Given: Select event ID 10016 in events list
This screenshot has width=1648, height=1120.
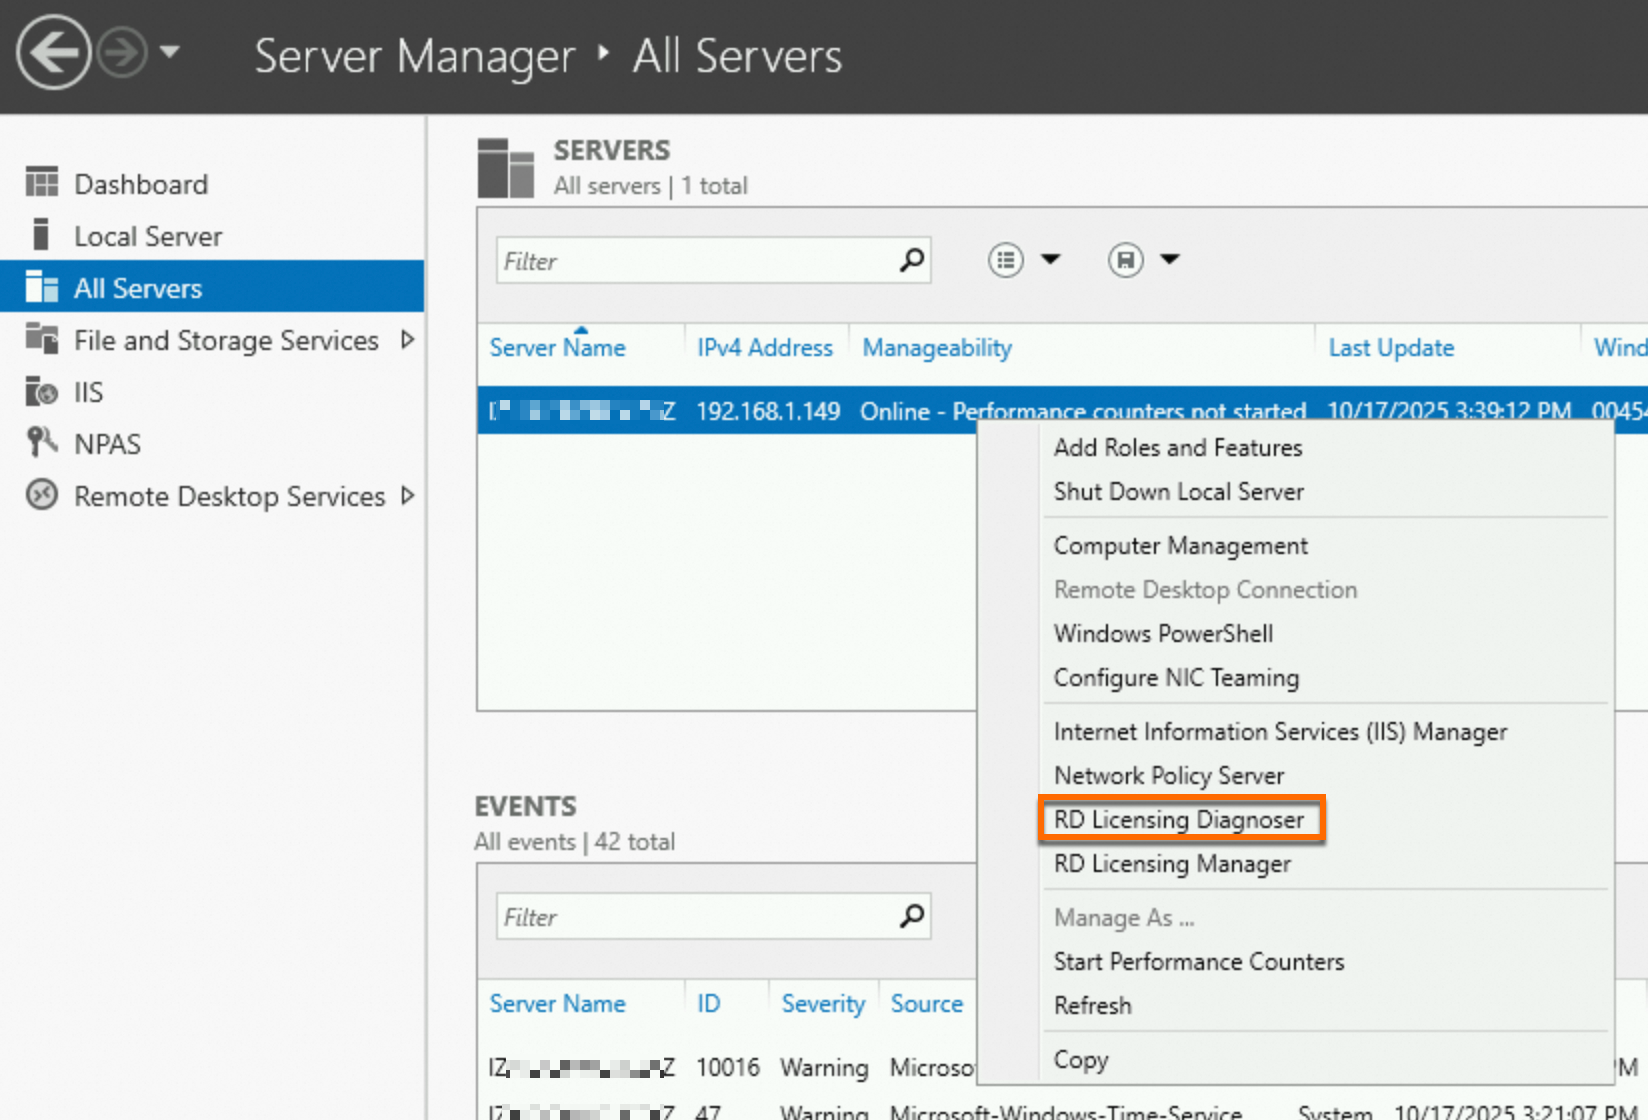Looking at the screenshot, I should tap(728, 1067).
